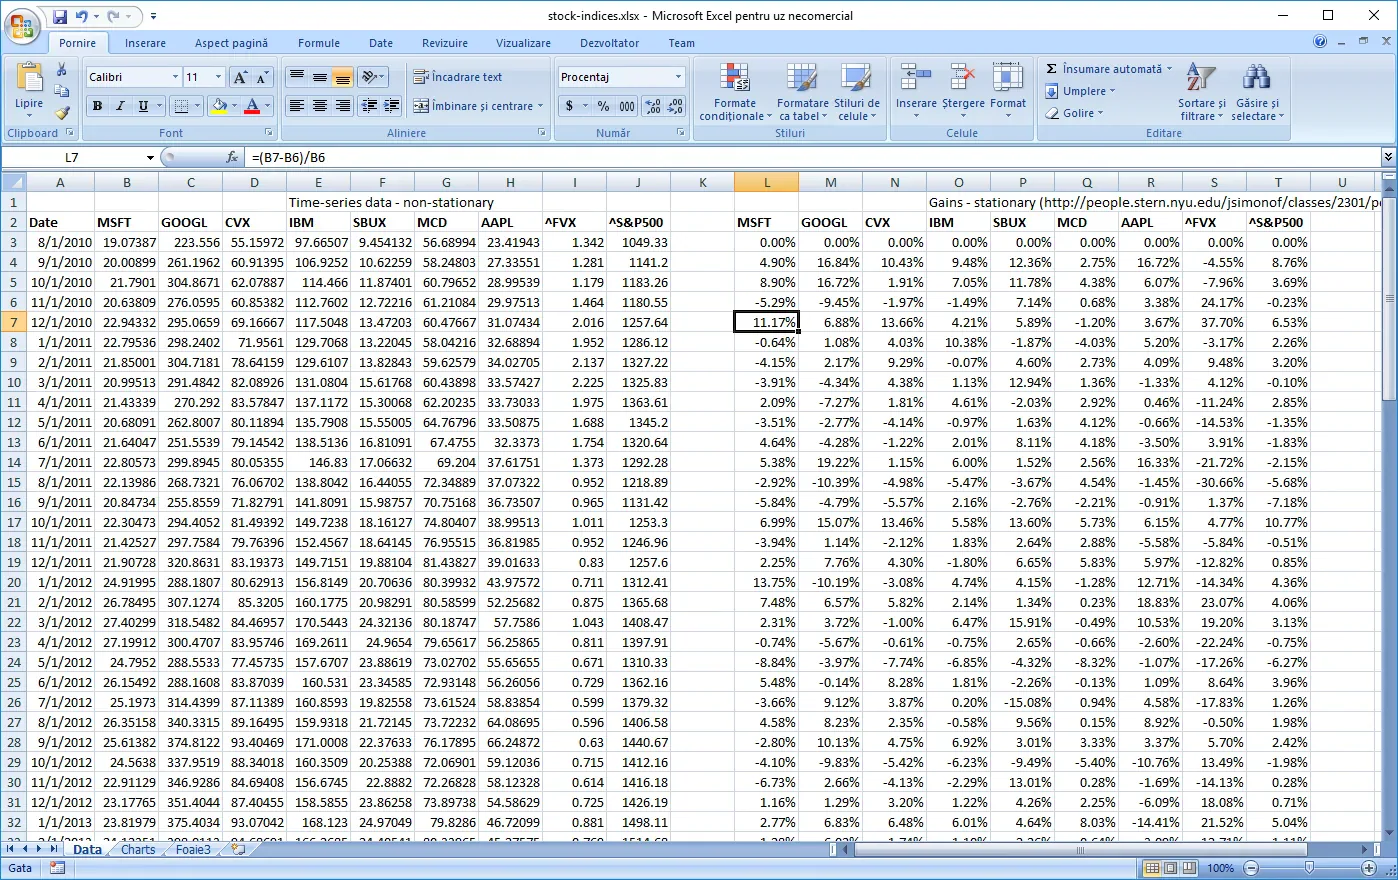Go to the Vizualizare ribbon tab
This screenshot has width=1398, height=880.
tap(524, 43)
